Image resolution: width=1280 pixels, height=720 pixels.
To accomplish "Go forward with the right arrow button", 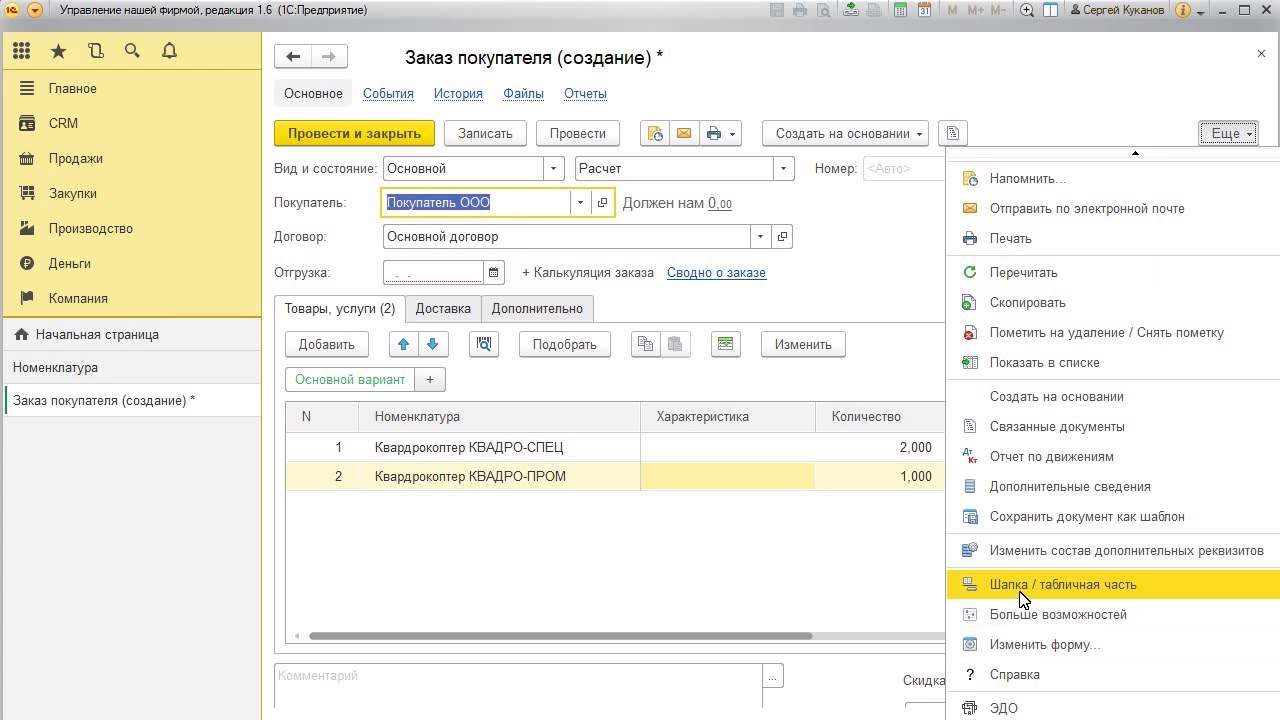I will coord(329,57).
